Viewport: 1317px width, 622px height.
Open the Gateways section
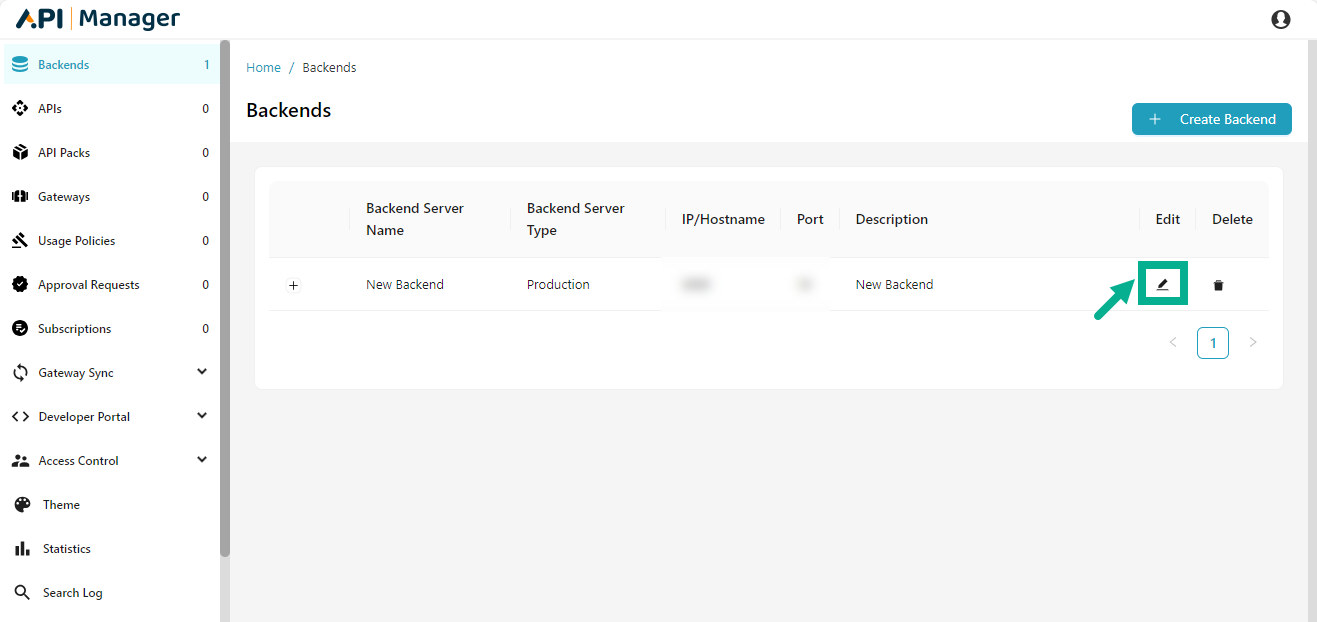tap(20, 196)
